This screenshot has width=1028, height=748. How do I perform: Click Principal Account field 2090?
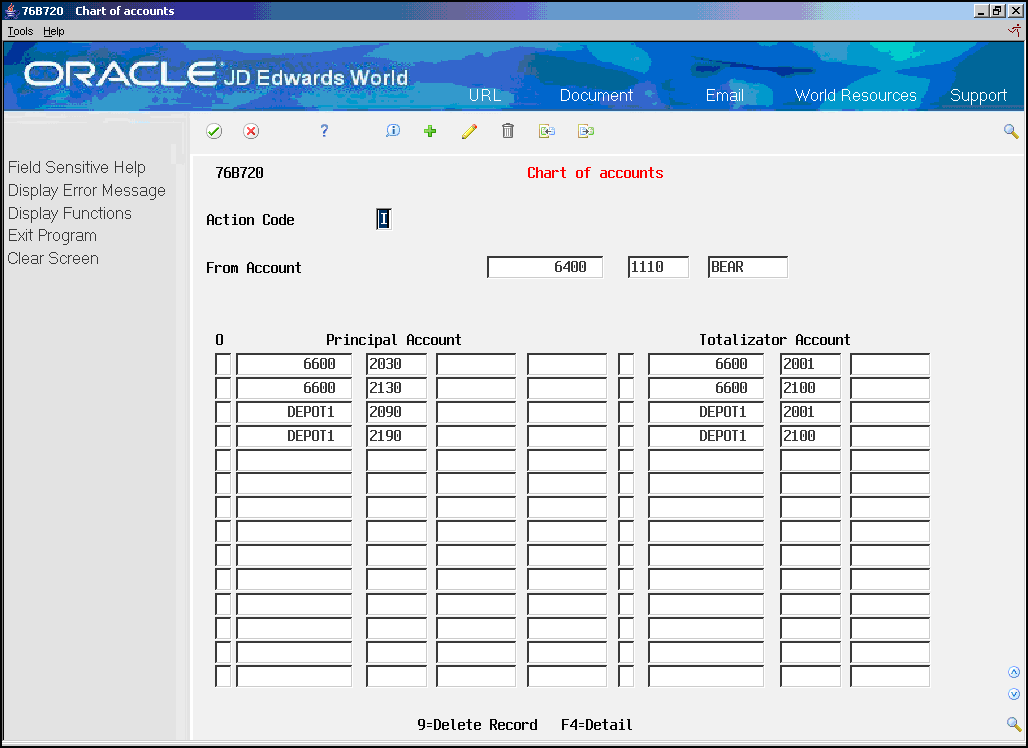click(x=396, y=412)
